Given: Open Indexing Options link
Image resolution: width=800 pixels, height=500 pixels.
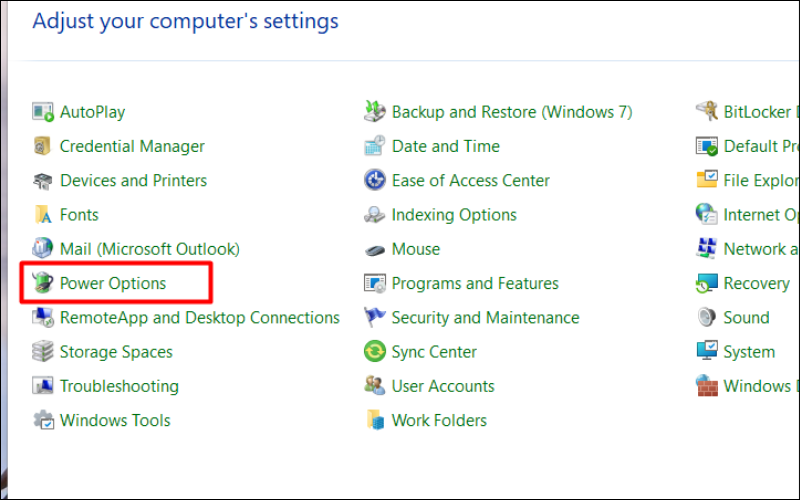Looking at the screenshot, I should 454,215.
